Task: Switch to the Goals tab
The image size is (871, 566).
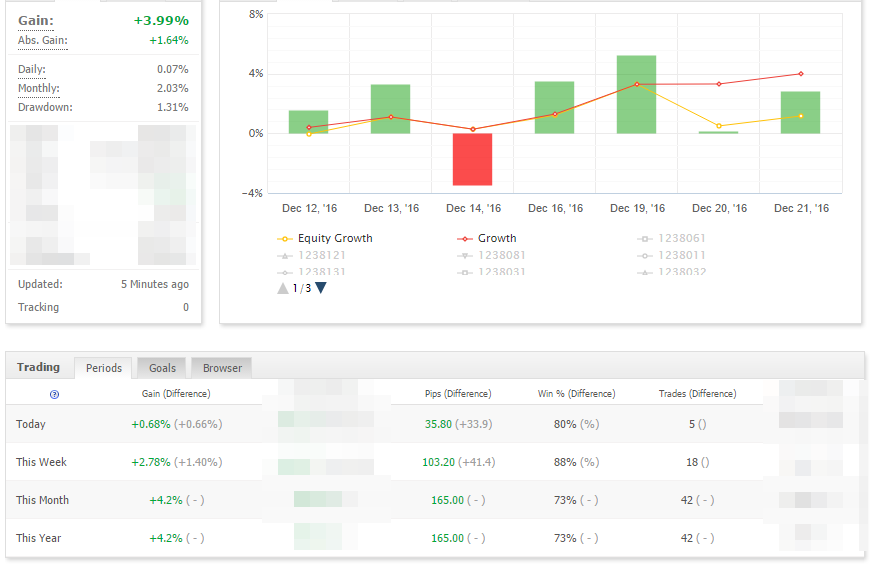Action: pyautogui.click(x=162, y=368)
